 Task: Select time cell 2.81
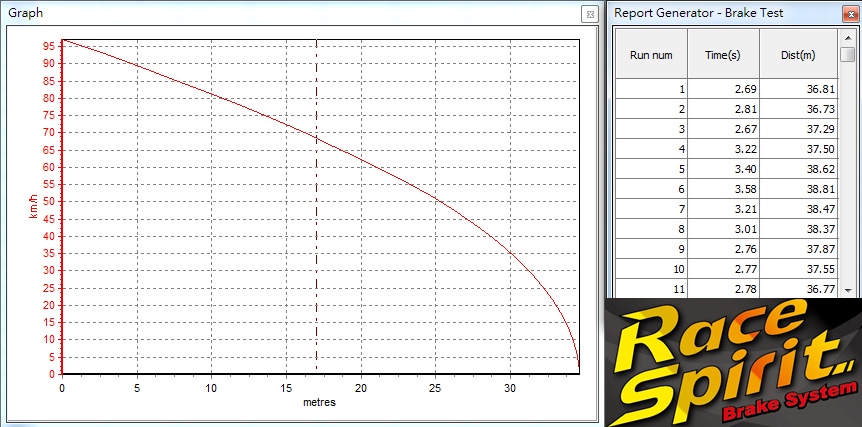point(723,109)
